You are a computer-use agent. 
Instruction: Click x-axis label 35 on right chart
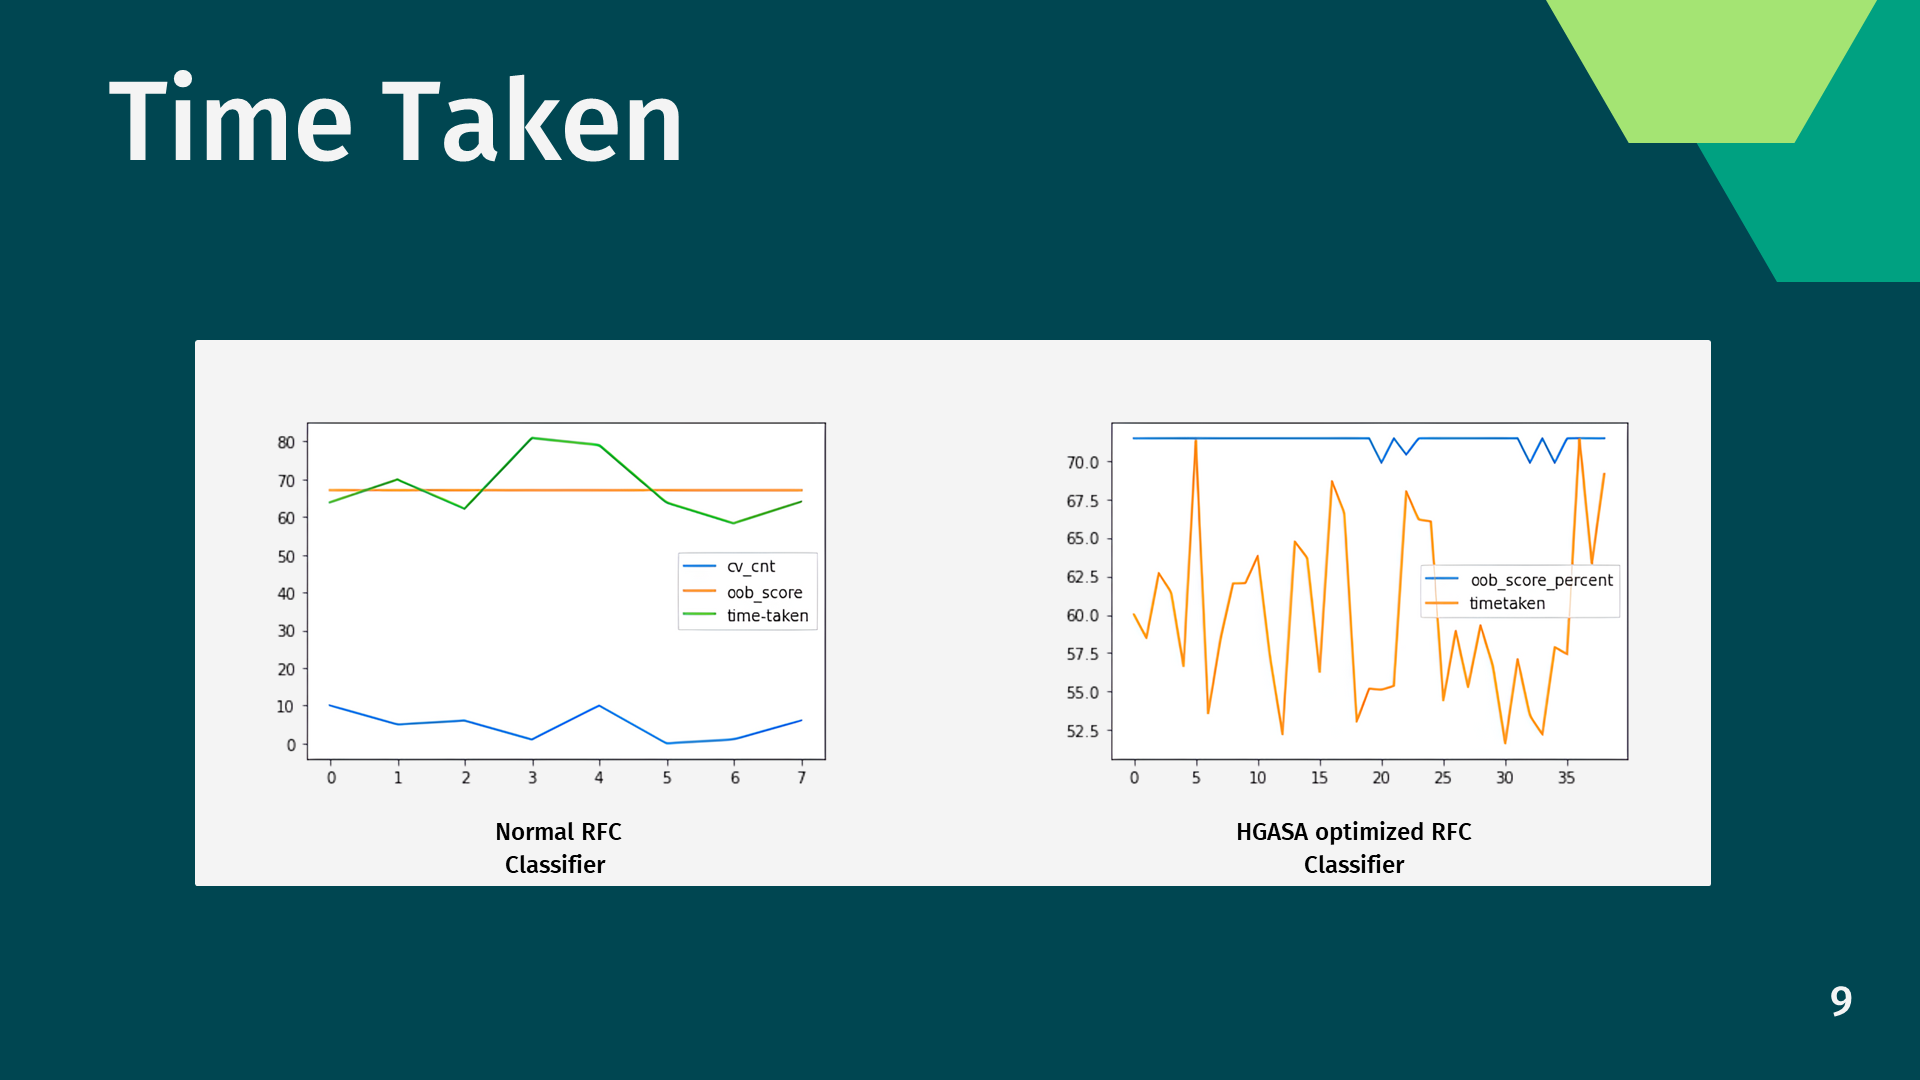coord(1566,778)
